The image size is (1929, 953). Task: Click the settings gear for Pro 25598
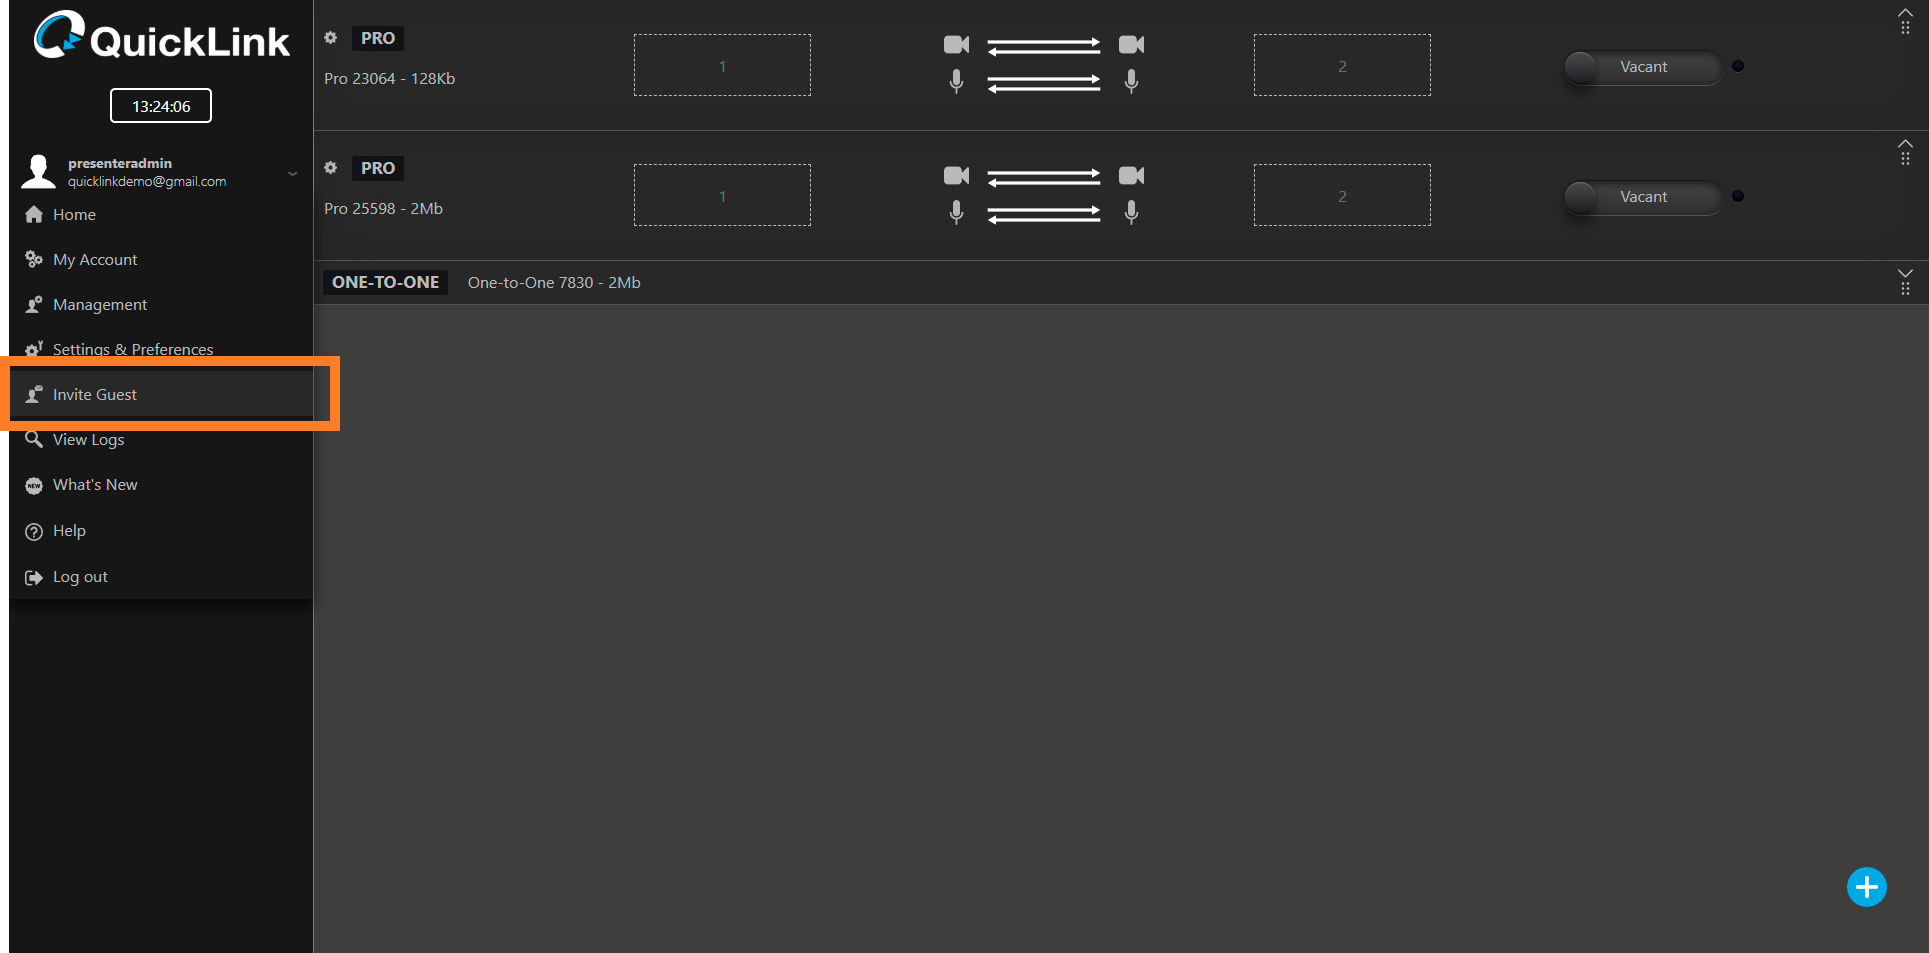(331, 168)
